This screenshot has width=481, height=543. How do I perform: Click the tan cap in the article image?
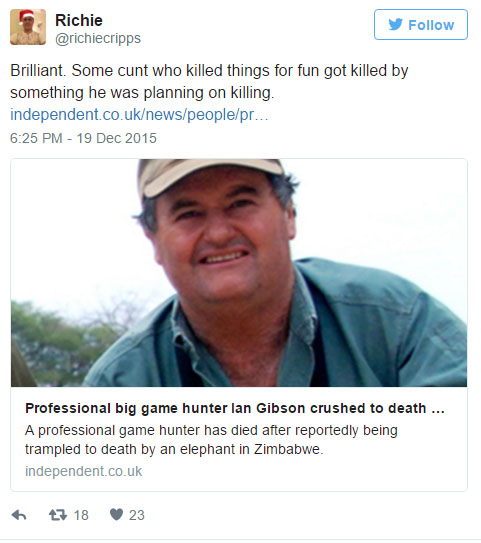pos(208,175)
